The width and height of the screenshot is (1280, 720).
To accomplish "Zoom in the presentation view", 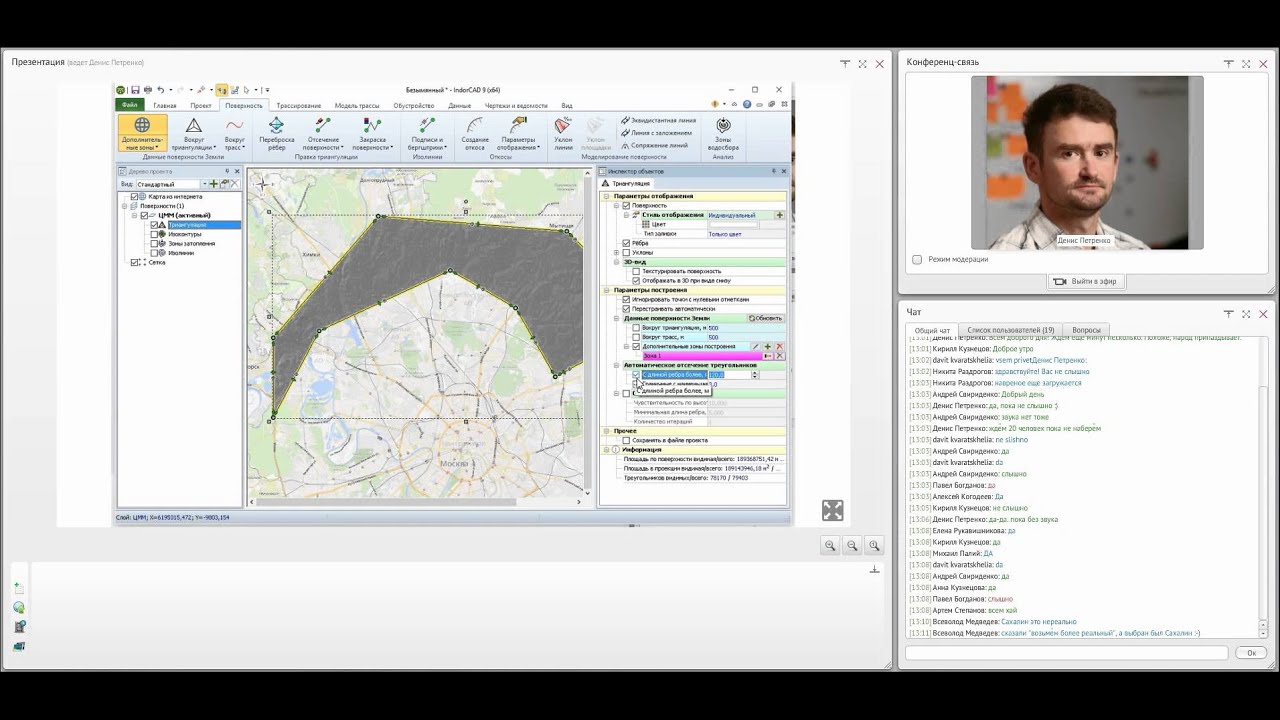I will tap(830, 545).
